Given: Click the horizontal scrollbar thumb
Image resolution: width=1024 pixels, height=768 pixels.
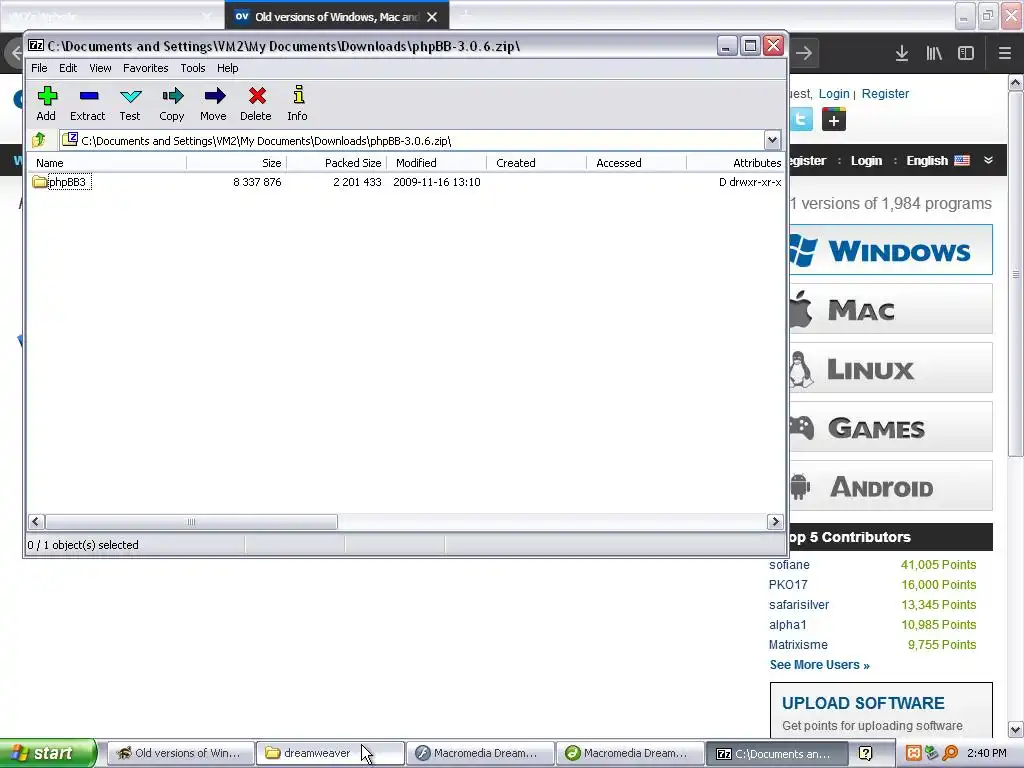Looking at the screenshot, I should [191, 522].
